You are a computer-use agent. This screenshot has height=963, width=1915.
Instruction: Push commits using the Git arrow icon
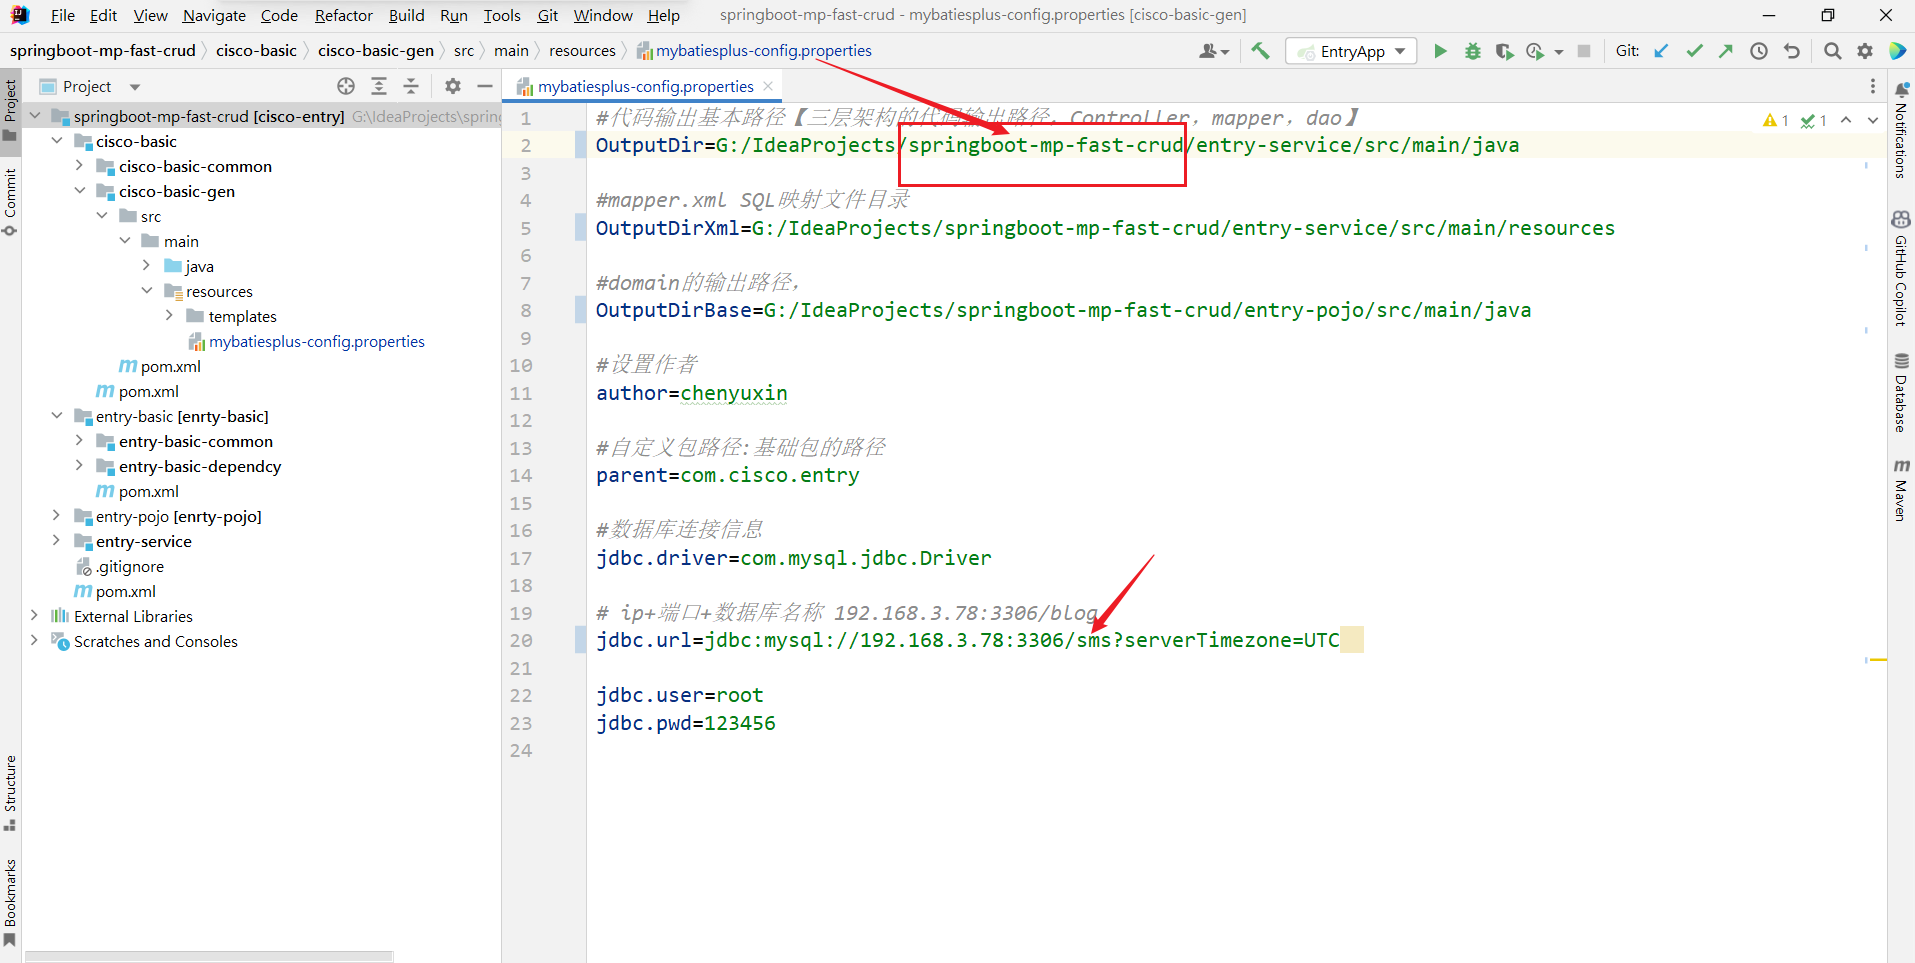coord(1727,50)
